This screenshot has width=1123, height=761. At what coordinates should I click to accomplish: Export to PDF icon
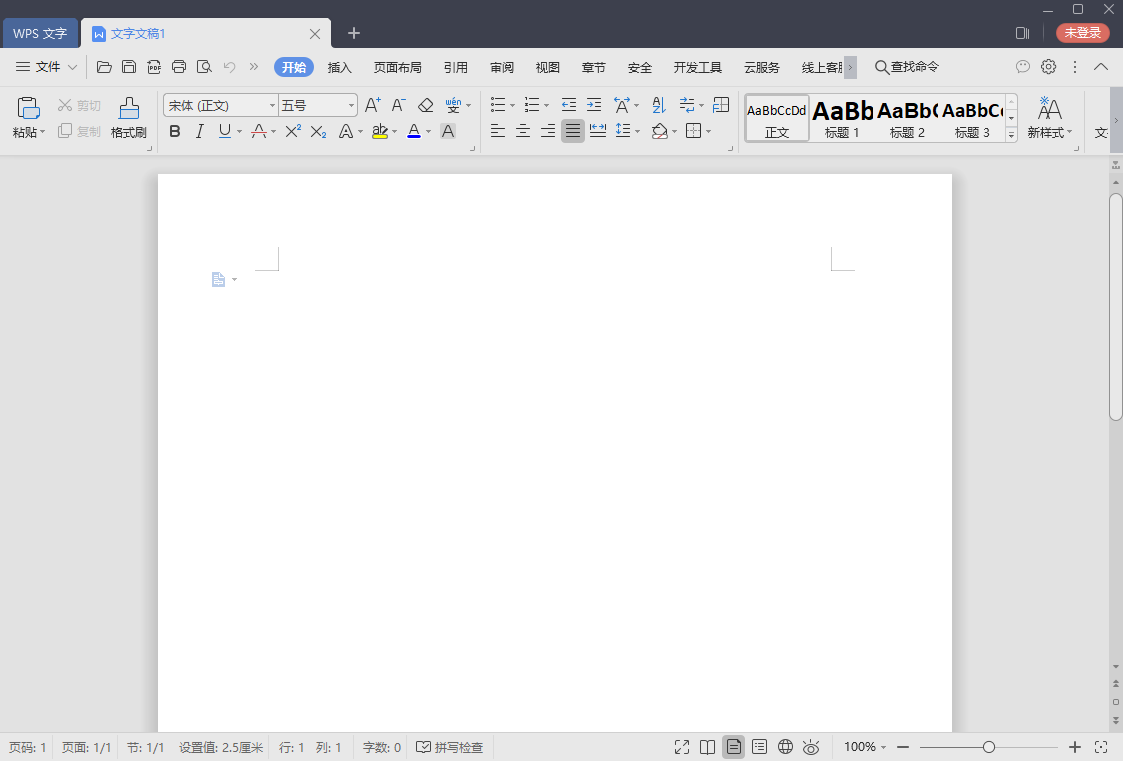tap(154, 67)
